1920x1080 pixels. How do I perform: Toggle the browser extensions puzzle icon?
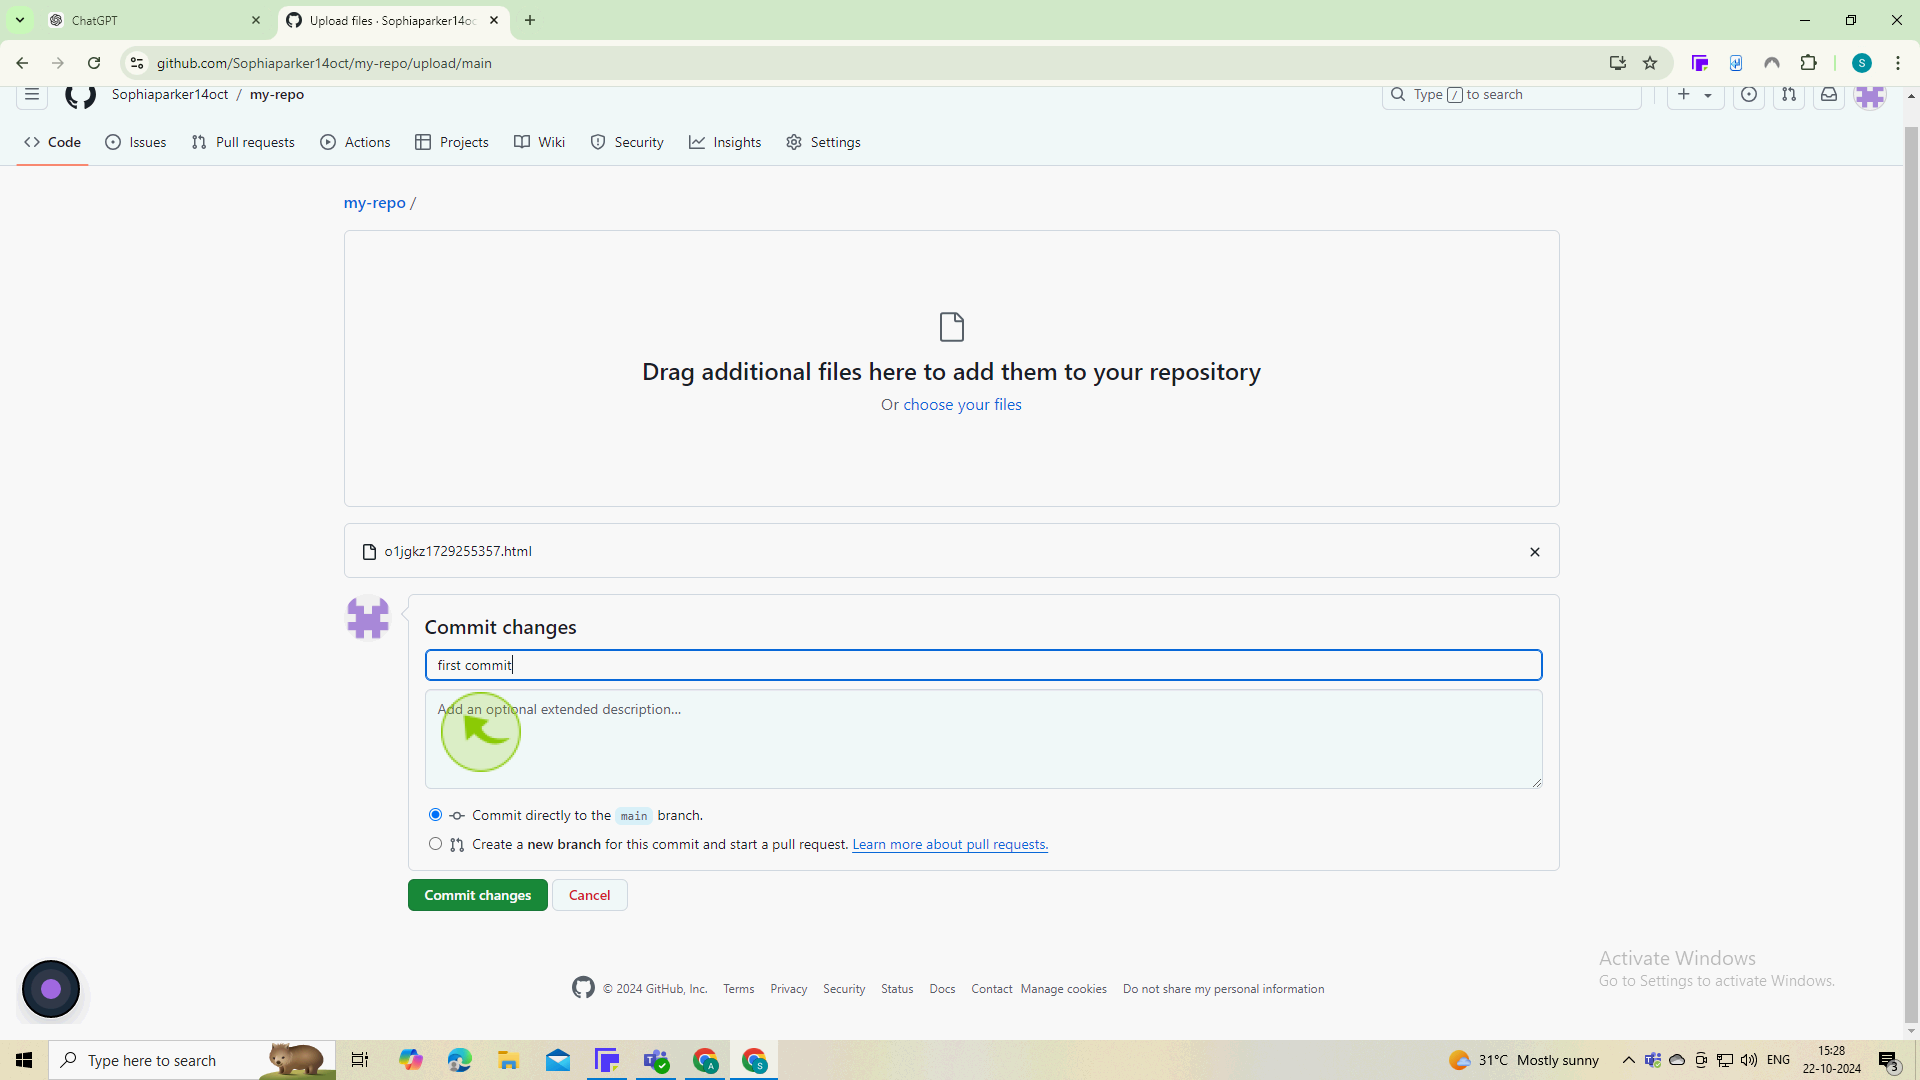click(1809, 62)
